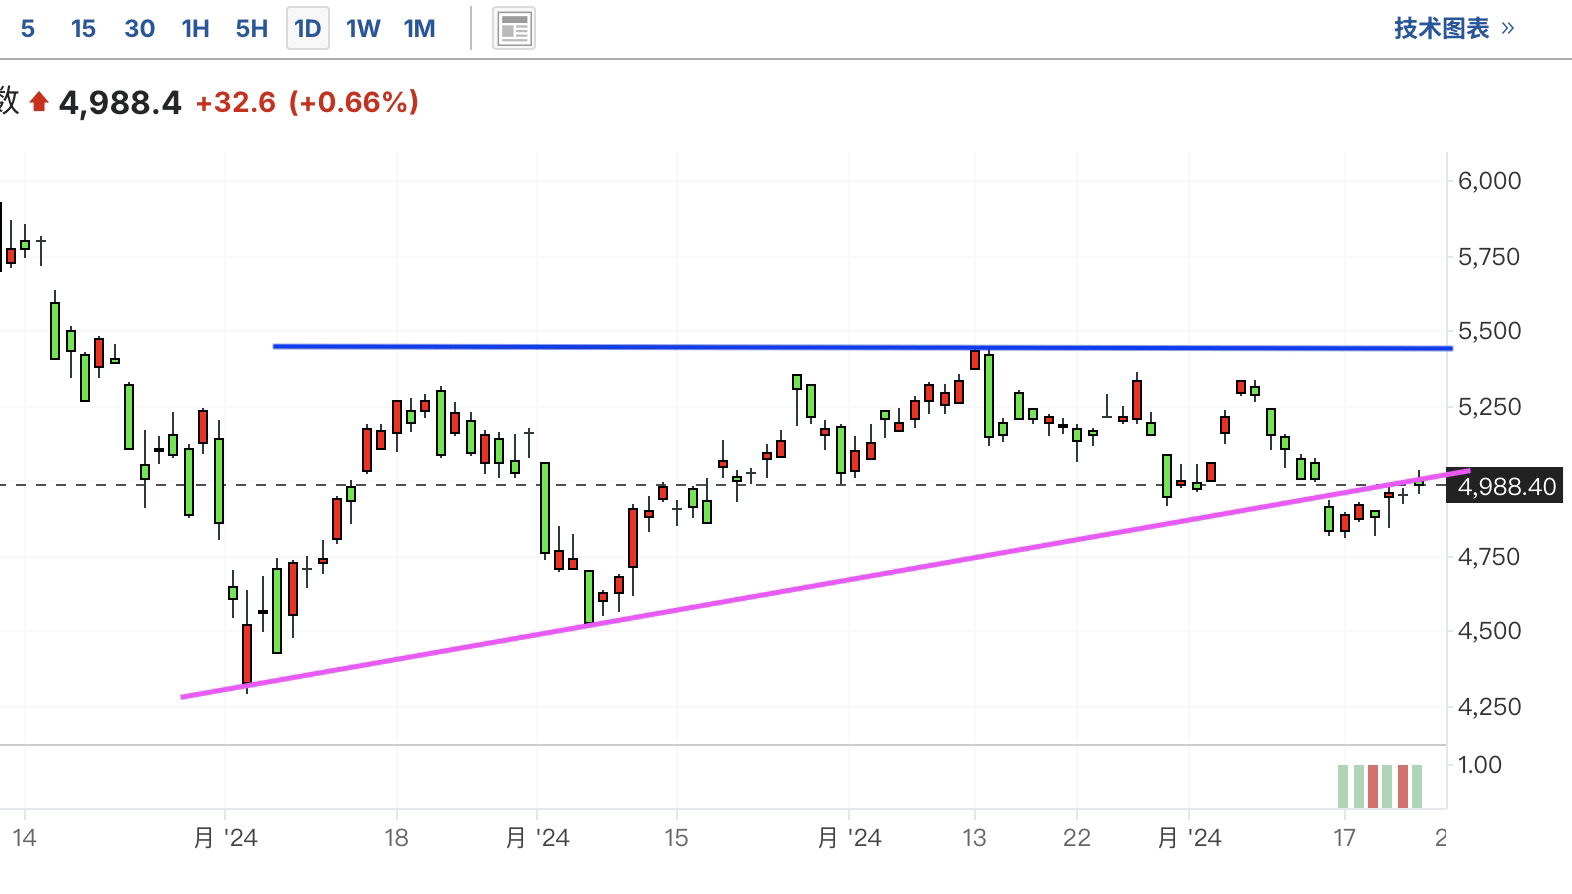1572x894 pixels.
Task: Select the 5-minute timeframe
Action: (x=28, y=29)
